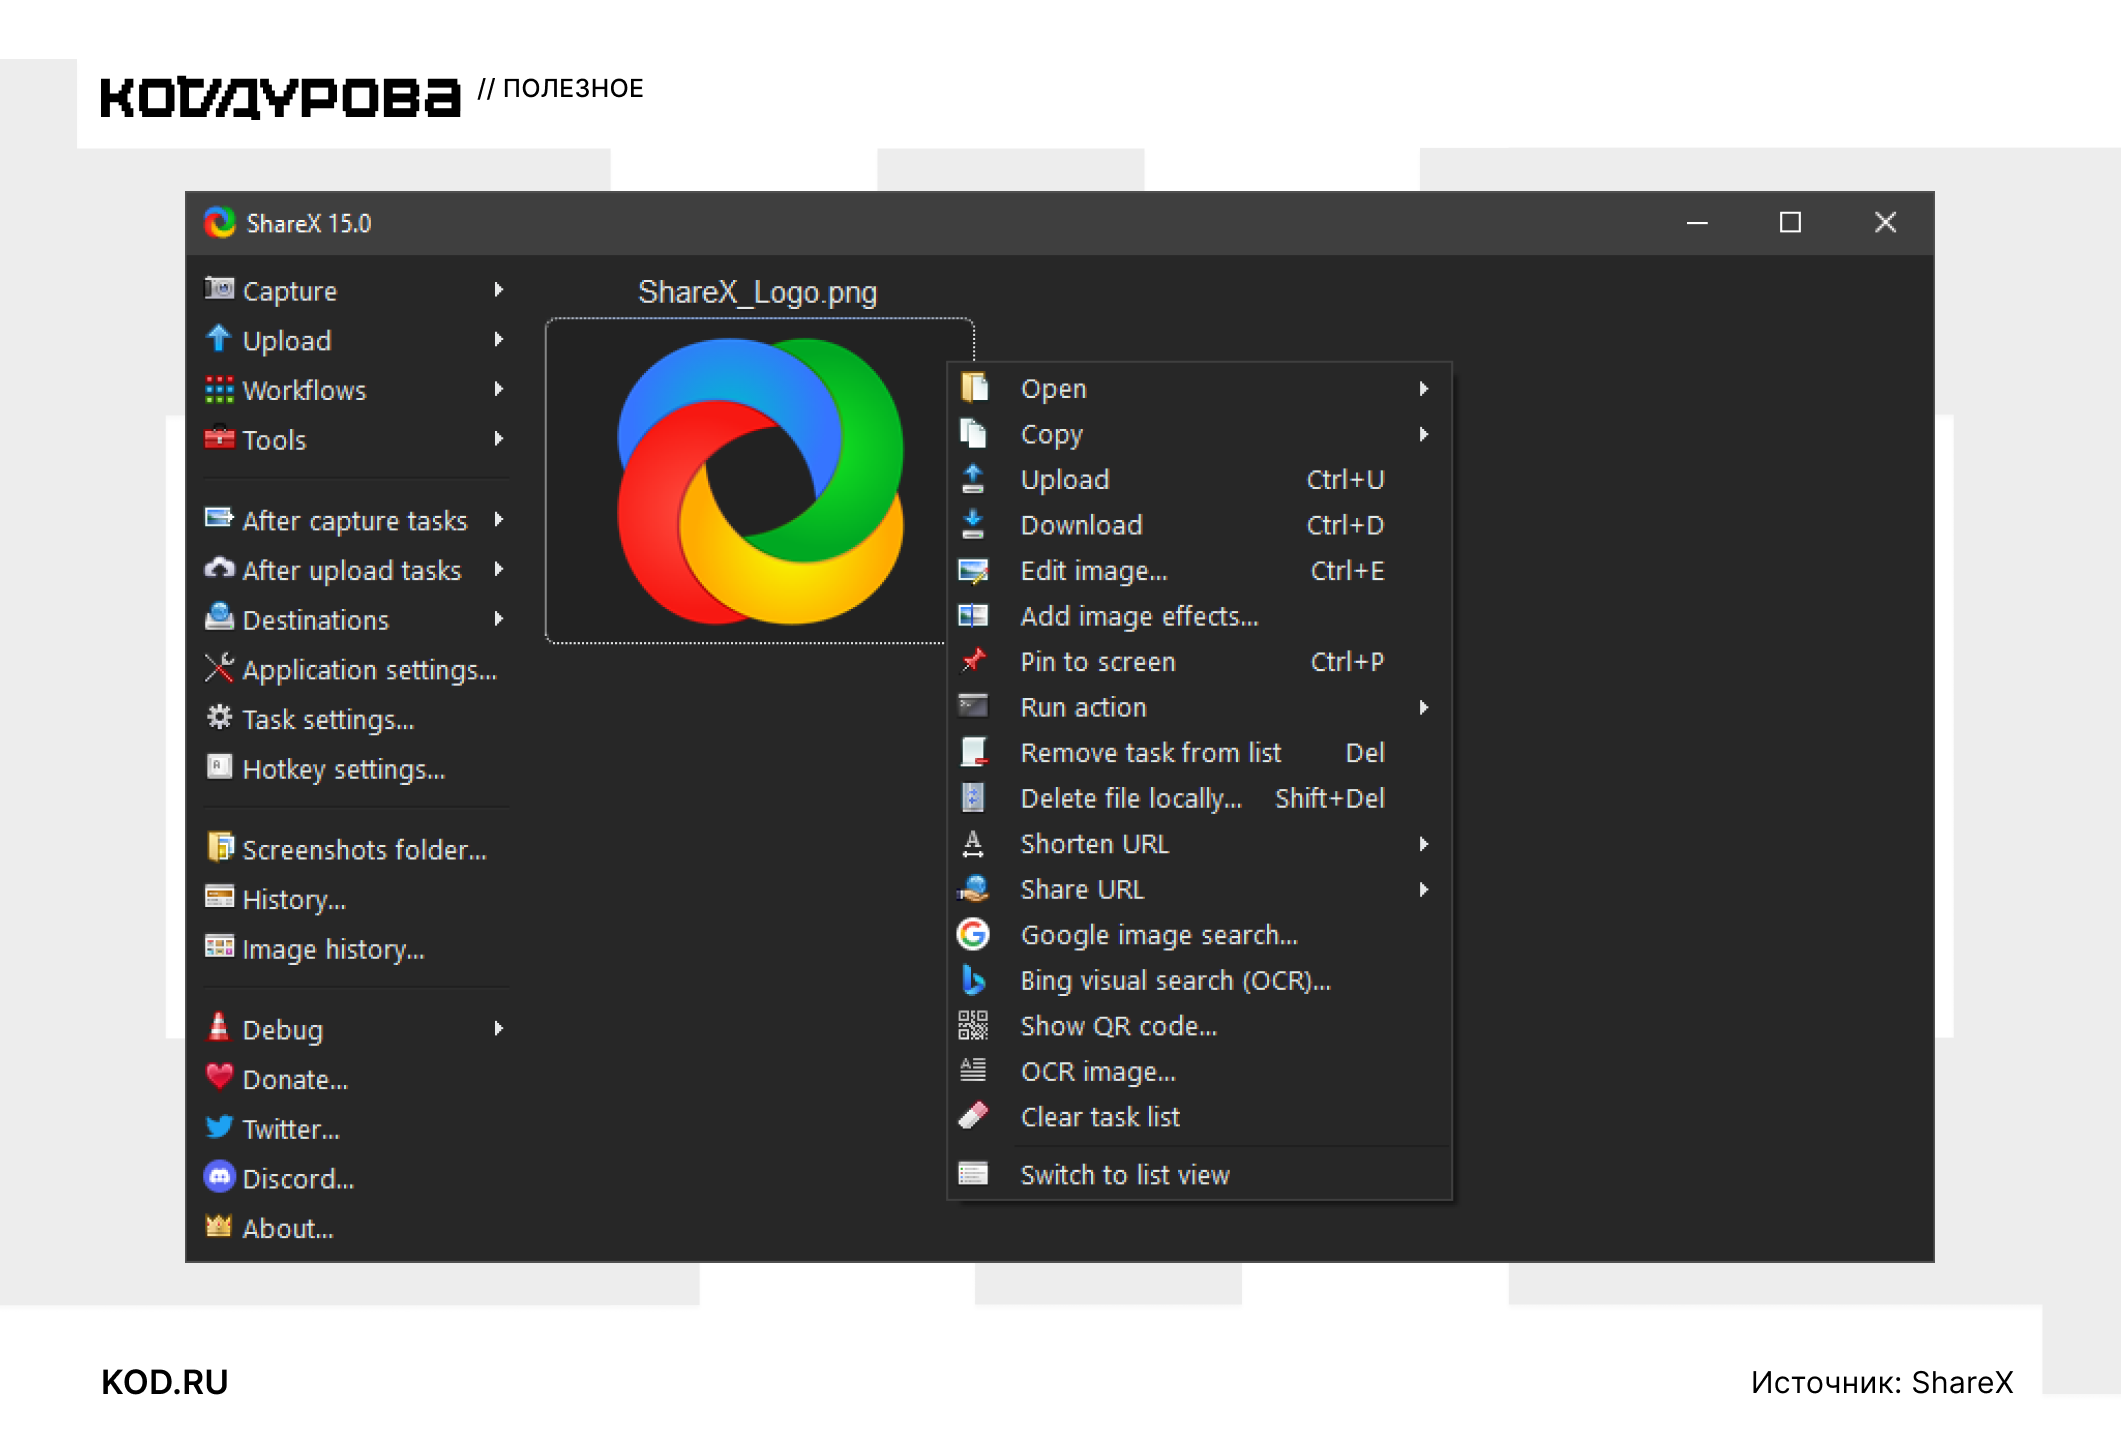Click the Bing logo icon in context menu
This screenshot has width=2121, height=1453.
pyautogui.click(x=973, y=979)
